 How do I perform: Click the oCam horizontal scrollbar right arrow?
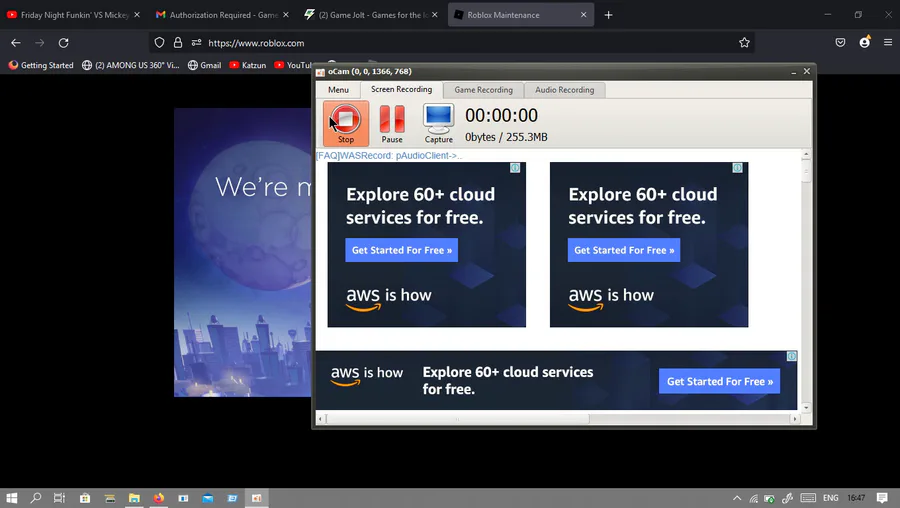(x=794, y=419)
